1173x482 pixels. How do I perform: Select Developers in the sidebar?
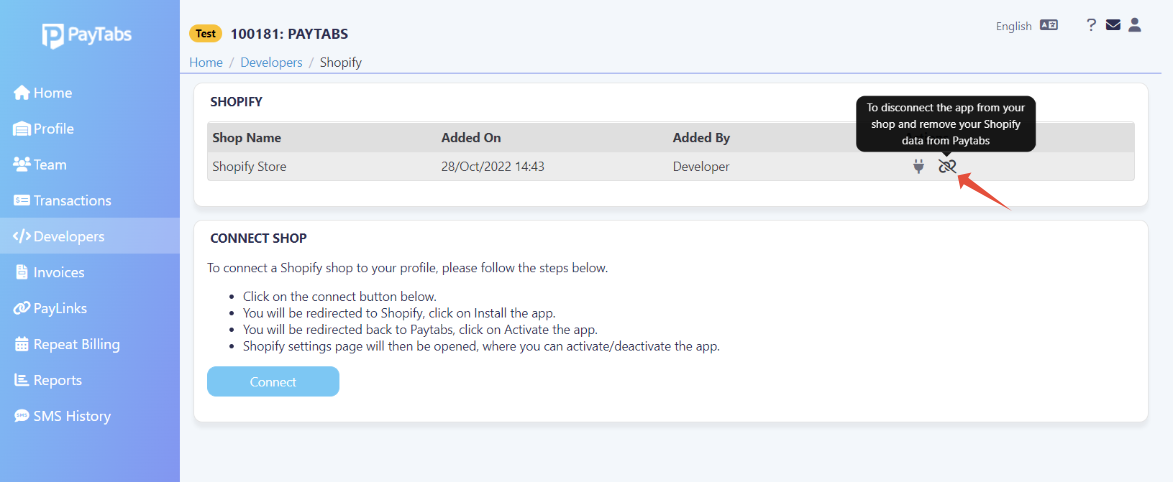tap(90, 237)
